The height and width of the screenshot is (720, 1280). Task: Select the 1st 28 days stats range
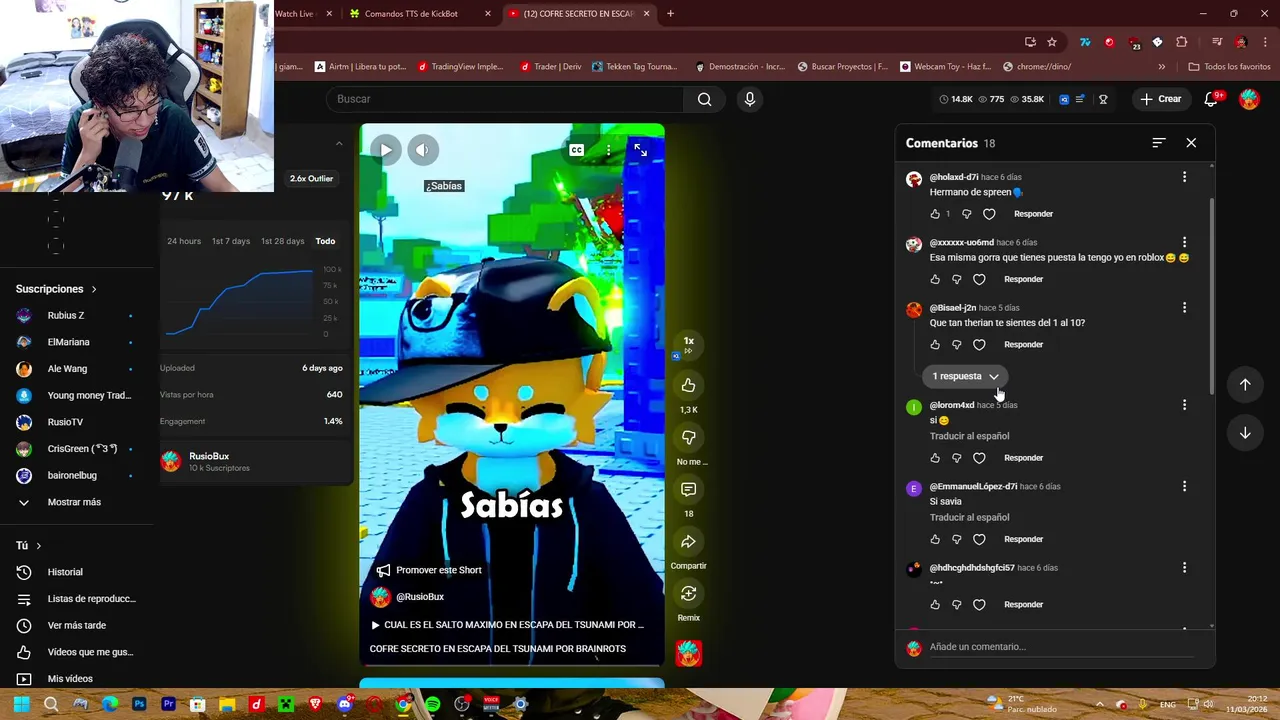pos(282,241)
